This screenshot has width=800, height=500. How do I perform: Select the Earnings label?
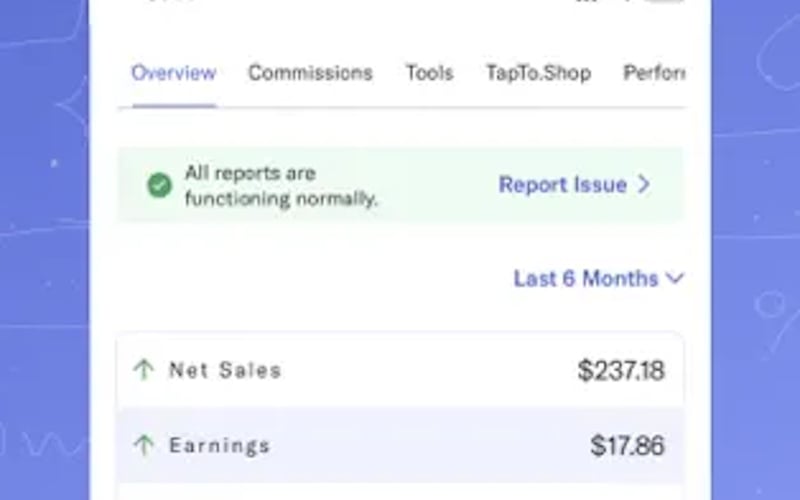[x=219, y=445]
